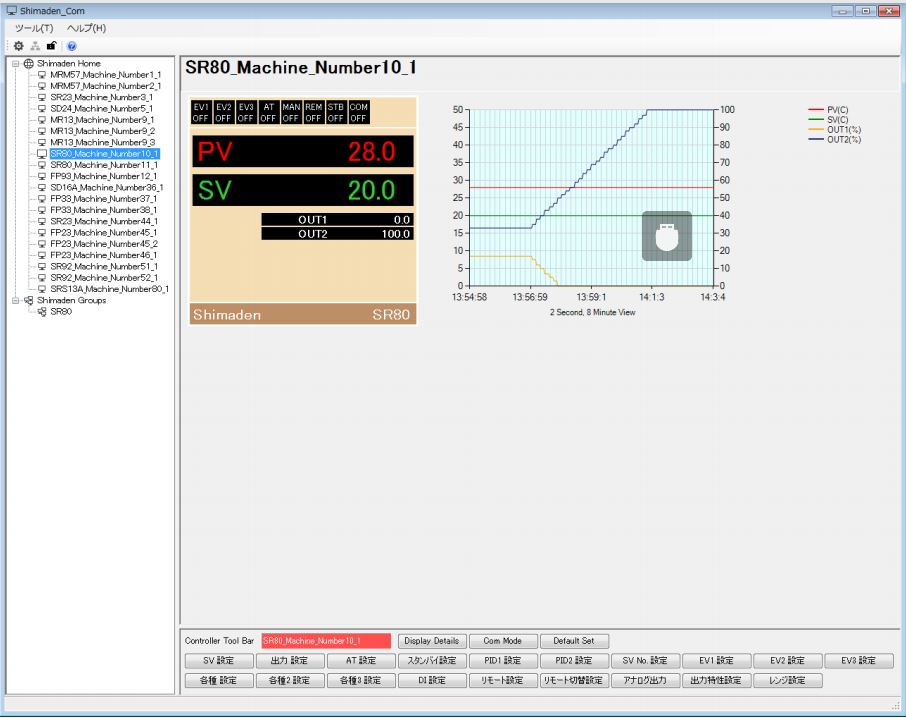Click the red PV(C) legend line
This screenshot has width=906, height=718.
(817, 110)
